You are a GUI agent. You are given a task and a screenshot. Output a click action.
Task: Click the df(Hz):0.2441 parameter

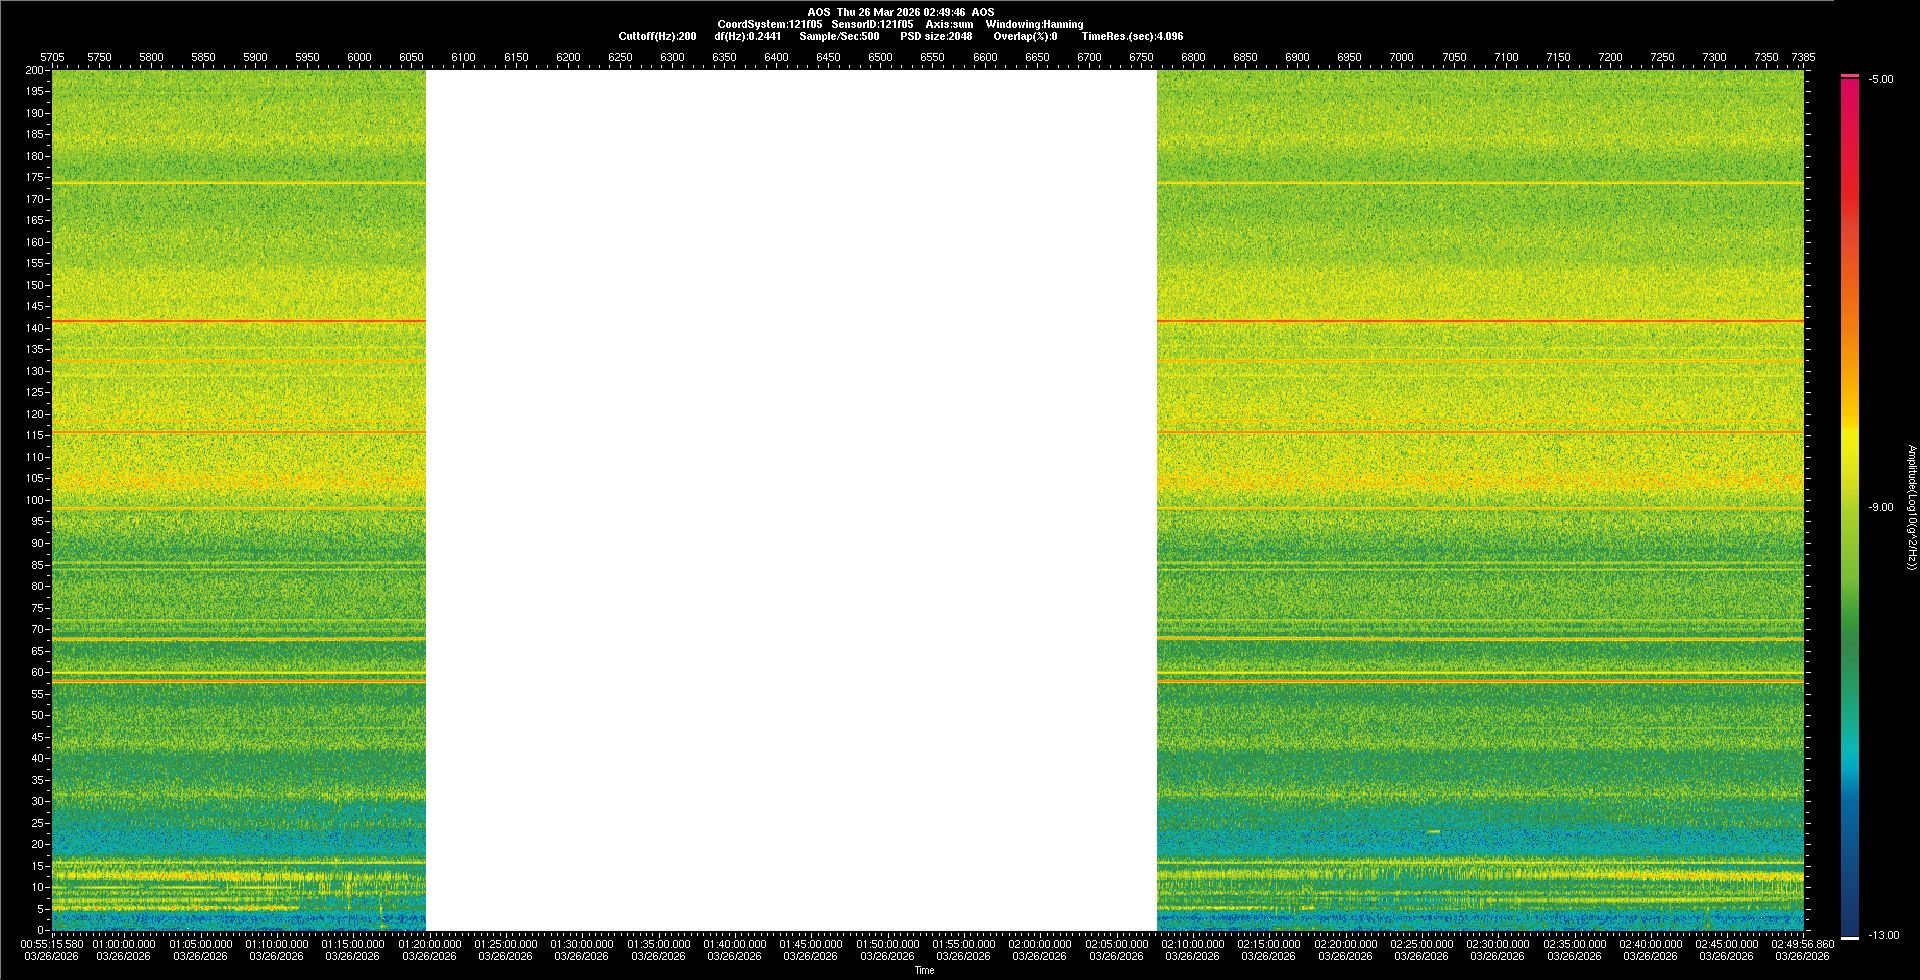click(x=747, y=36)
